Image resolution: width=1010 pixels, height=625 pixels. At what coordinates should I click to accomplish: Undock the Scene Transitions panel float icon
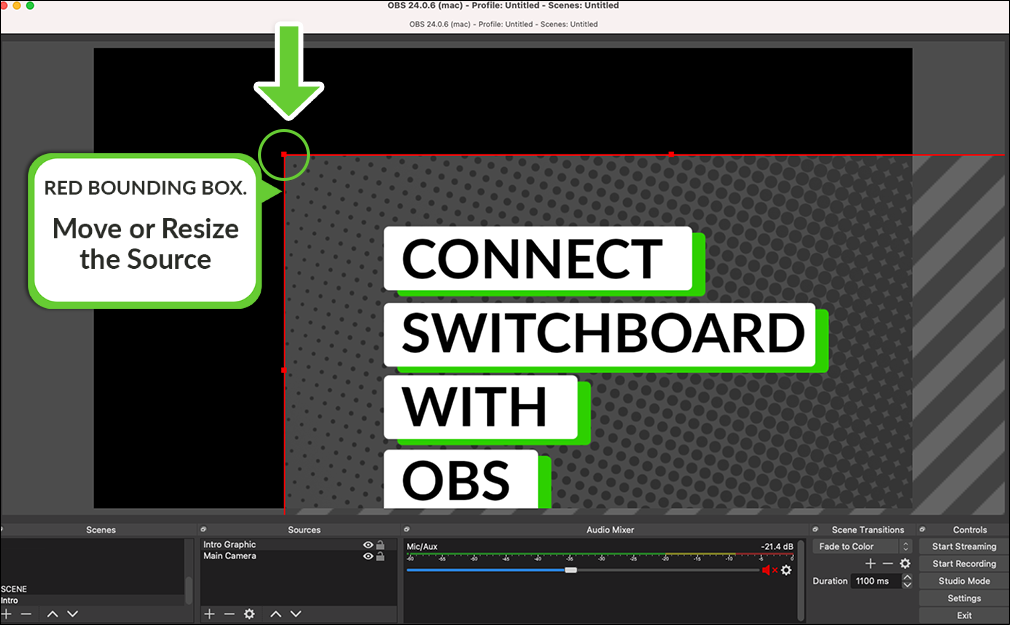[x=815, y=530]
